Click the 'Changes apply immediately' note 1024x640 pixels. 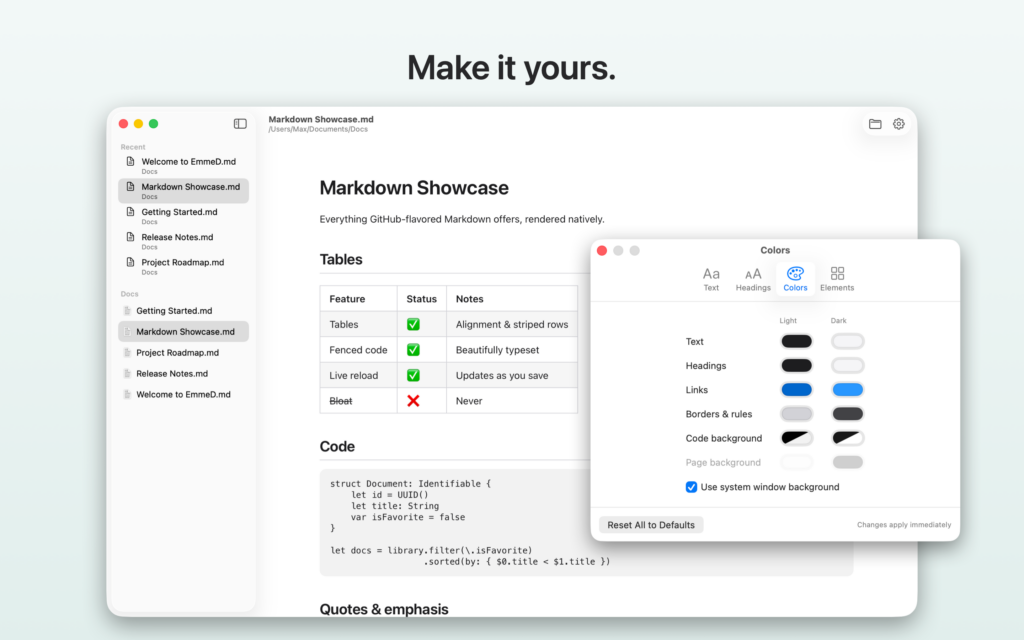[x=904, y=525]
